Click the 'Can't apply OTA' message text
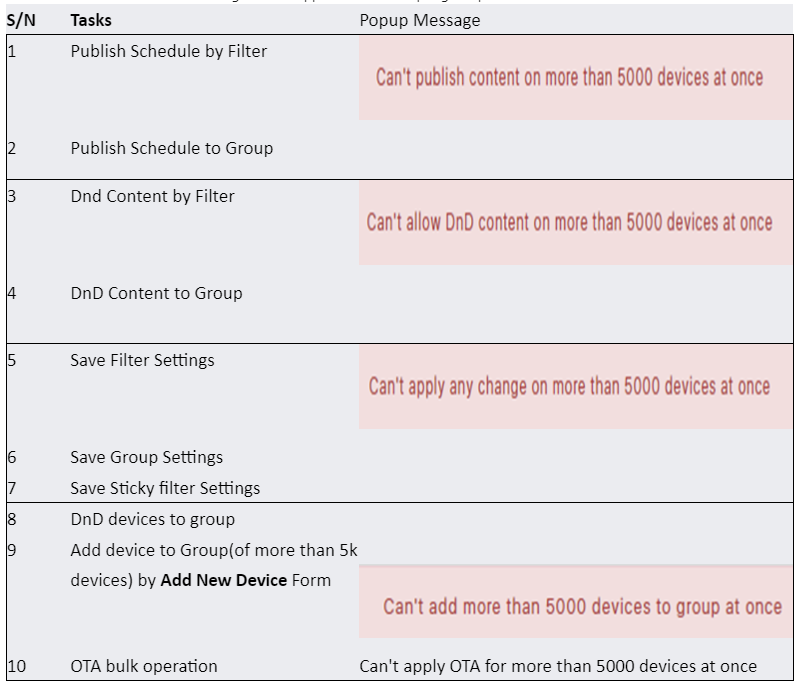 [558, 667]
